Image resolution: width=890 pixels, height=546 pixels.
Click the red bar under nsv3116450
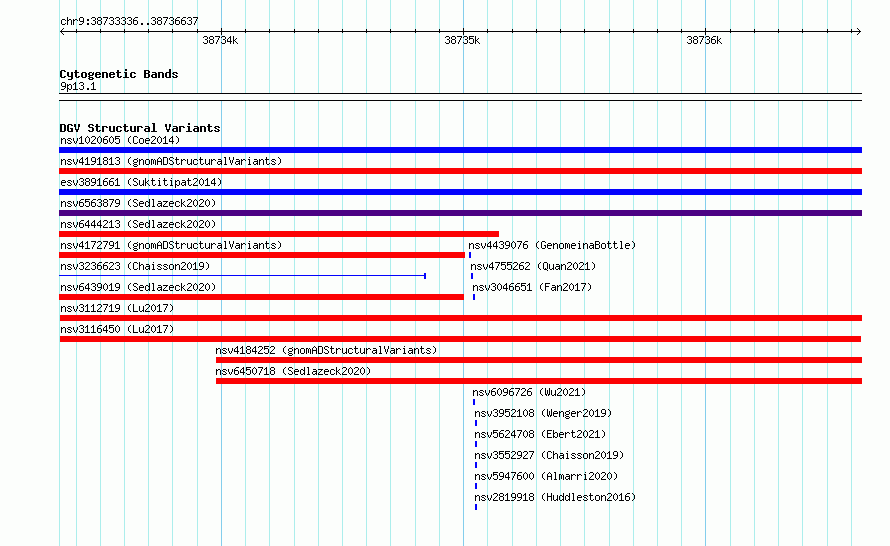tap(460, 339)
